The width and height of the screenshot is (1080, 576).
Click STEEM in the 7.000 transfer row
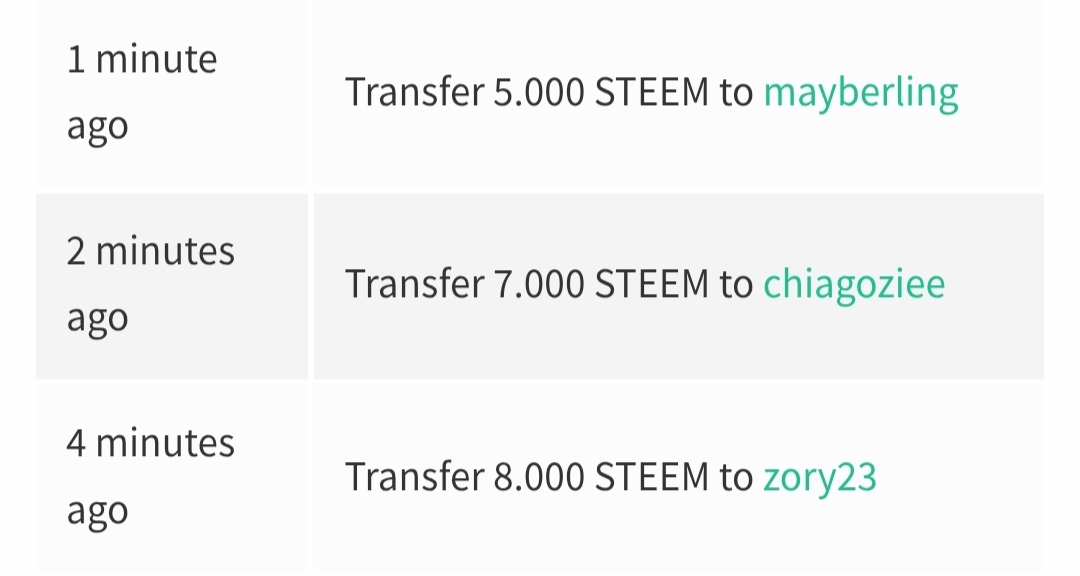(x=652, y=285)
